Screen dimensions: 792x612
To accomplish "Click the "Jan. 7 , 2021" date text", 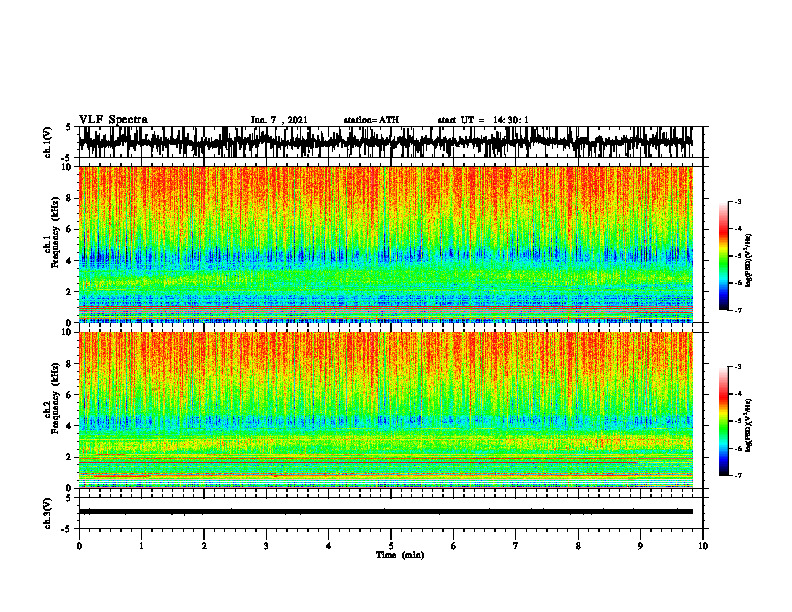I will (x=279, y=120).
